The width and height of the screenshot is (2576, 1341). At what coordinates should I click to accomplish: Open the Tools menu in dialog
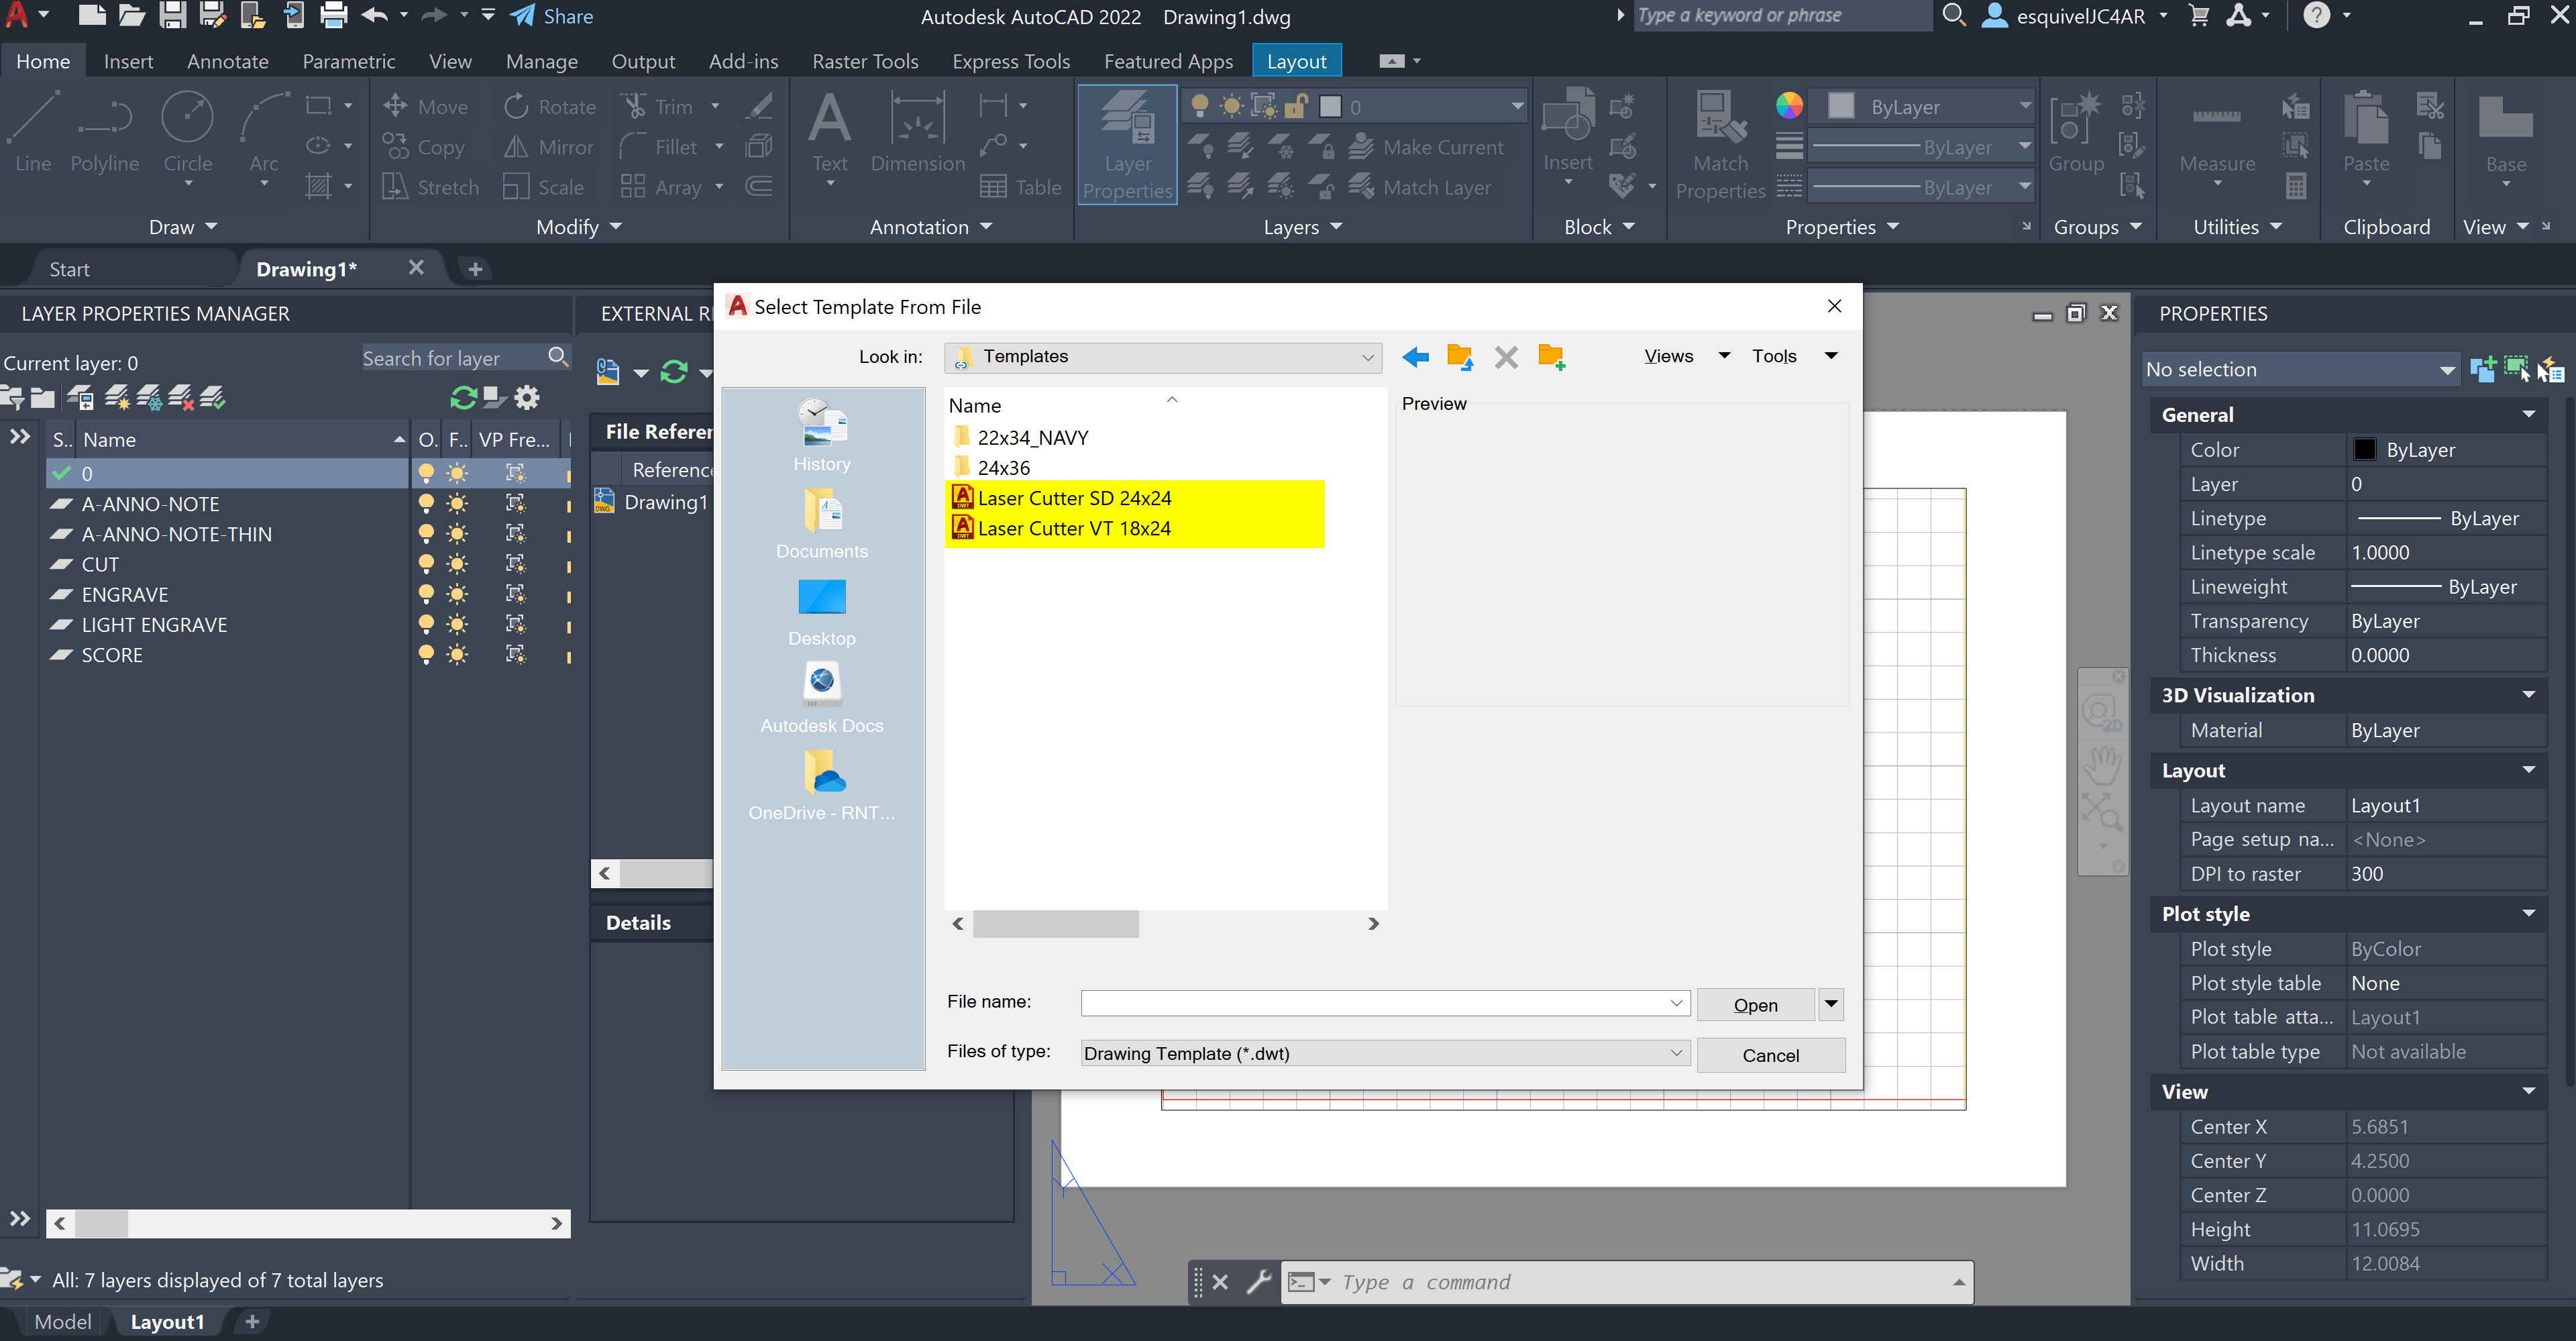coord(1794,356)
